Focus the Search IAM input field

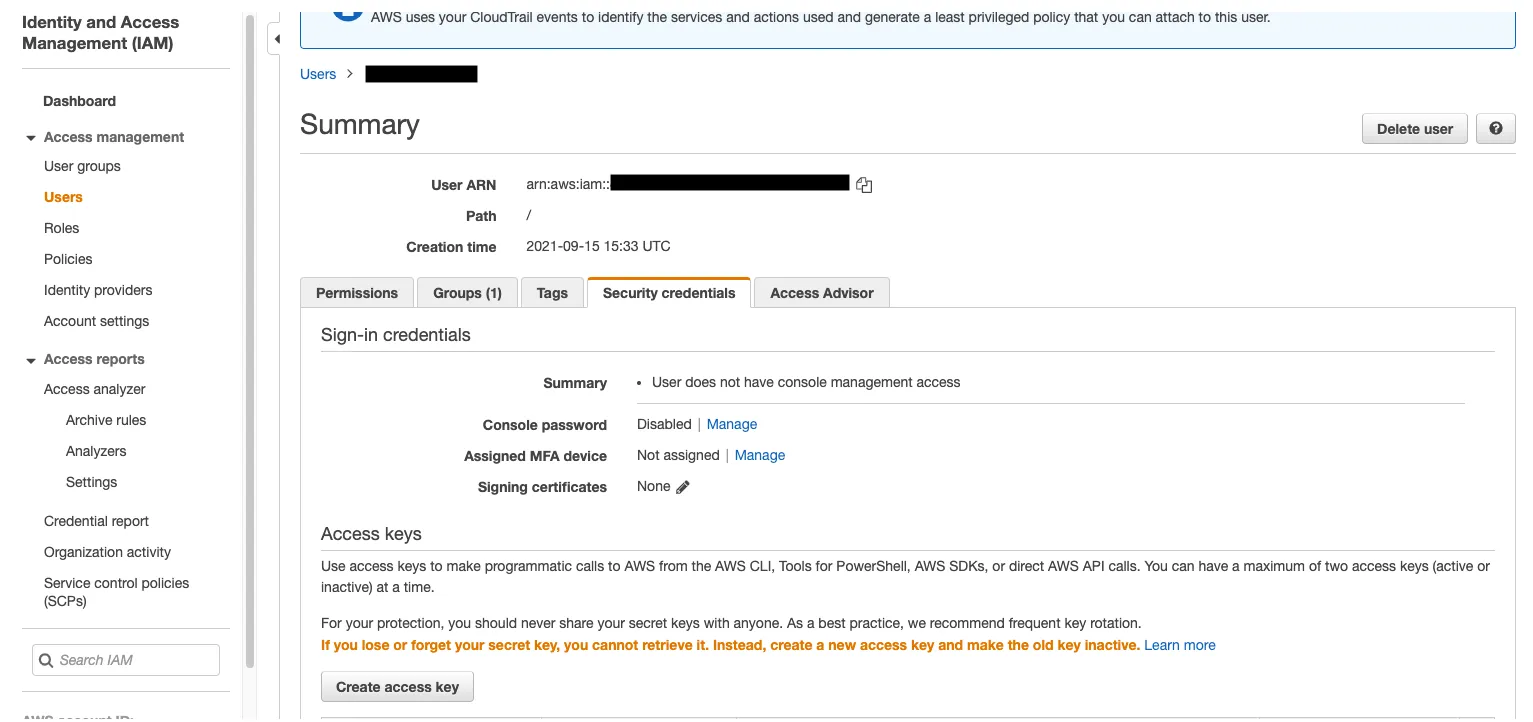tap(126, 660)
